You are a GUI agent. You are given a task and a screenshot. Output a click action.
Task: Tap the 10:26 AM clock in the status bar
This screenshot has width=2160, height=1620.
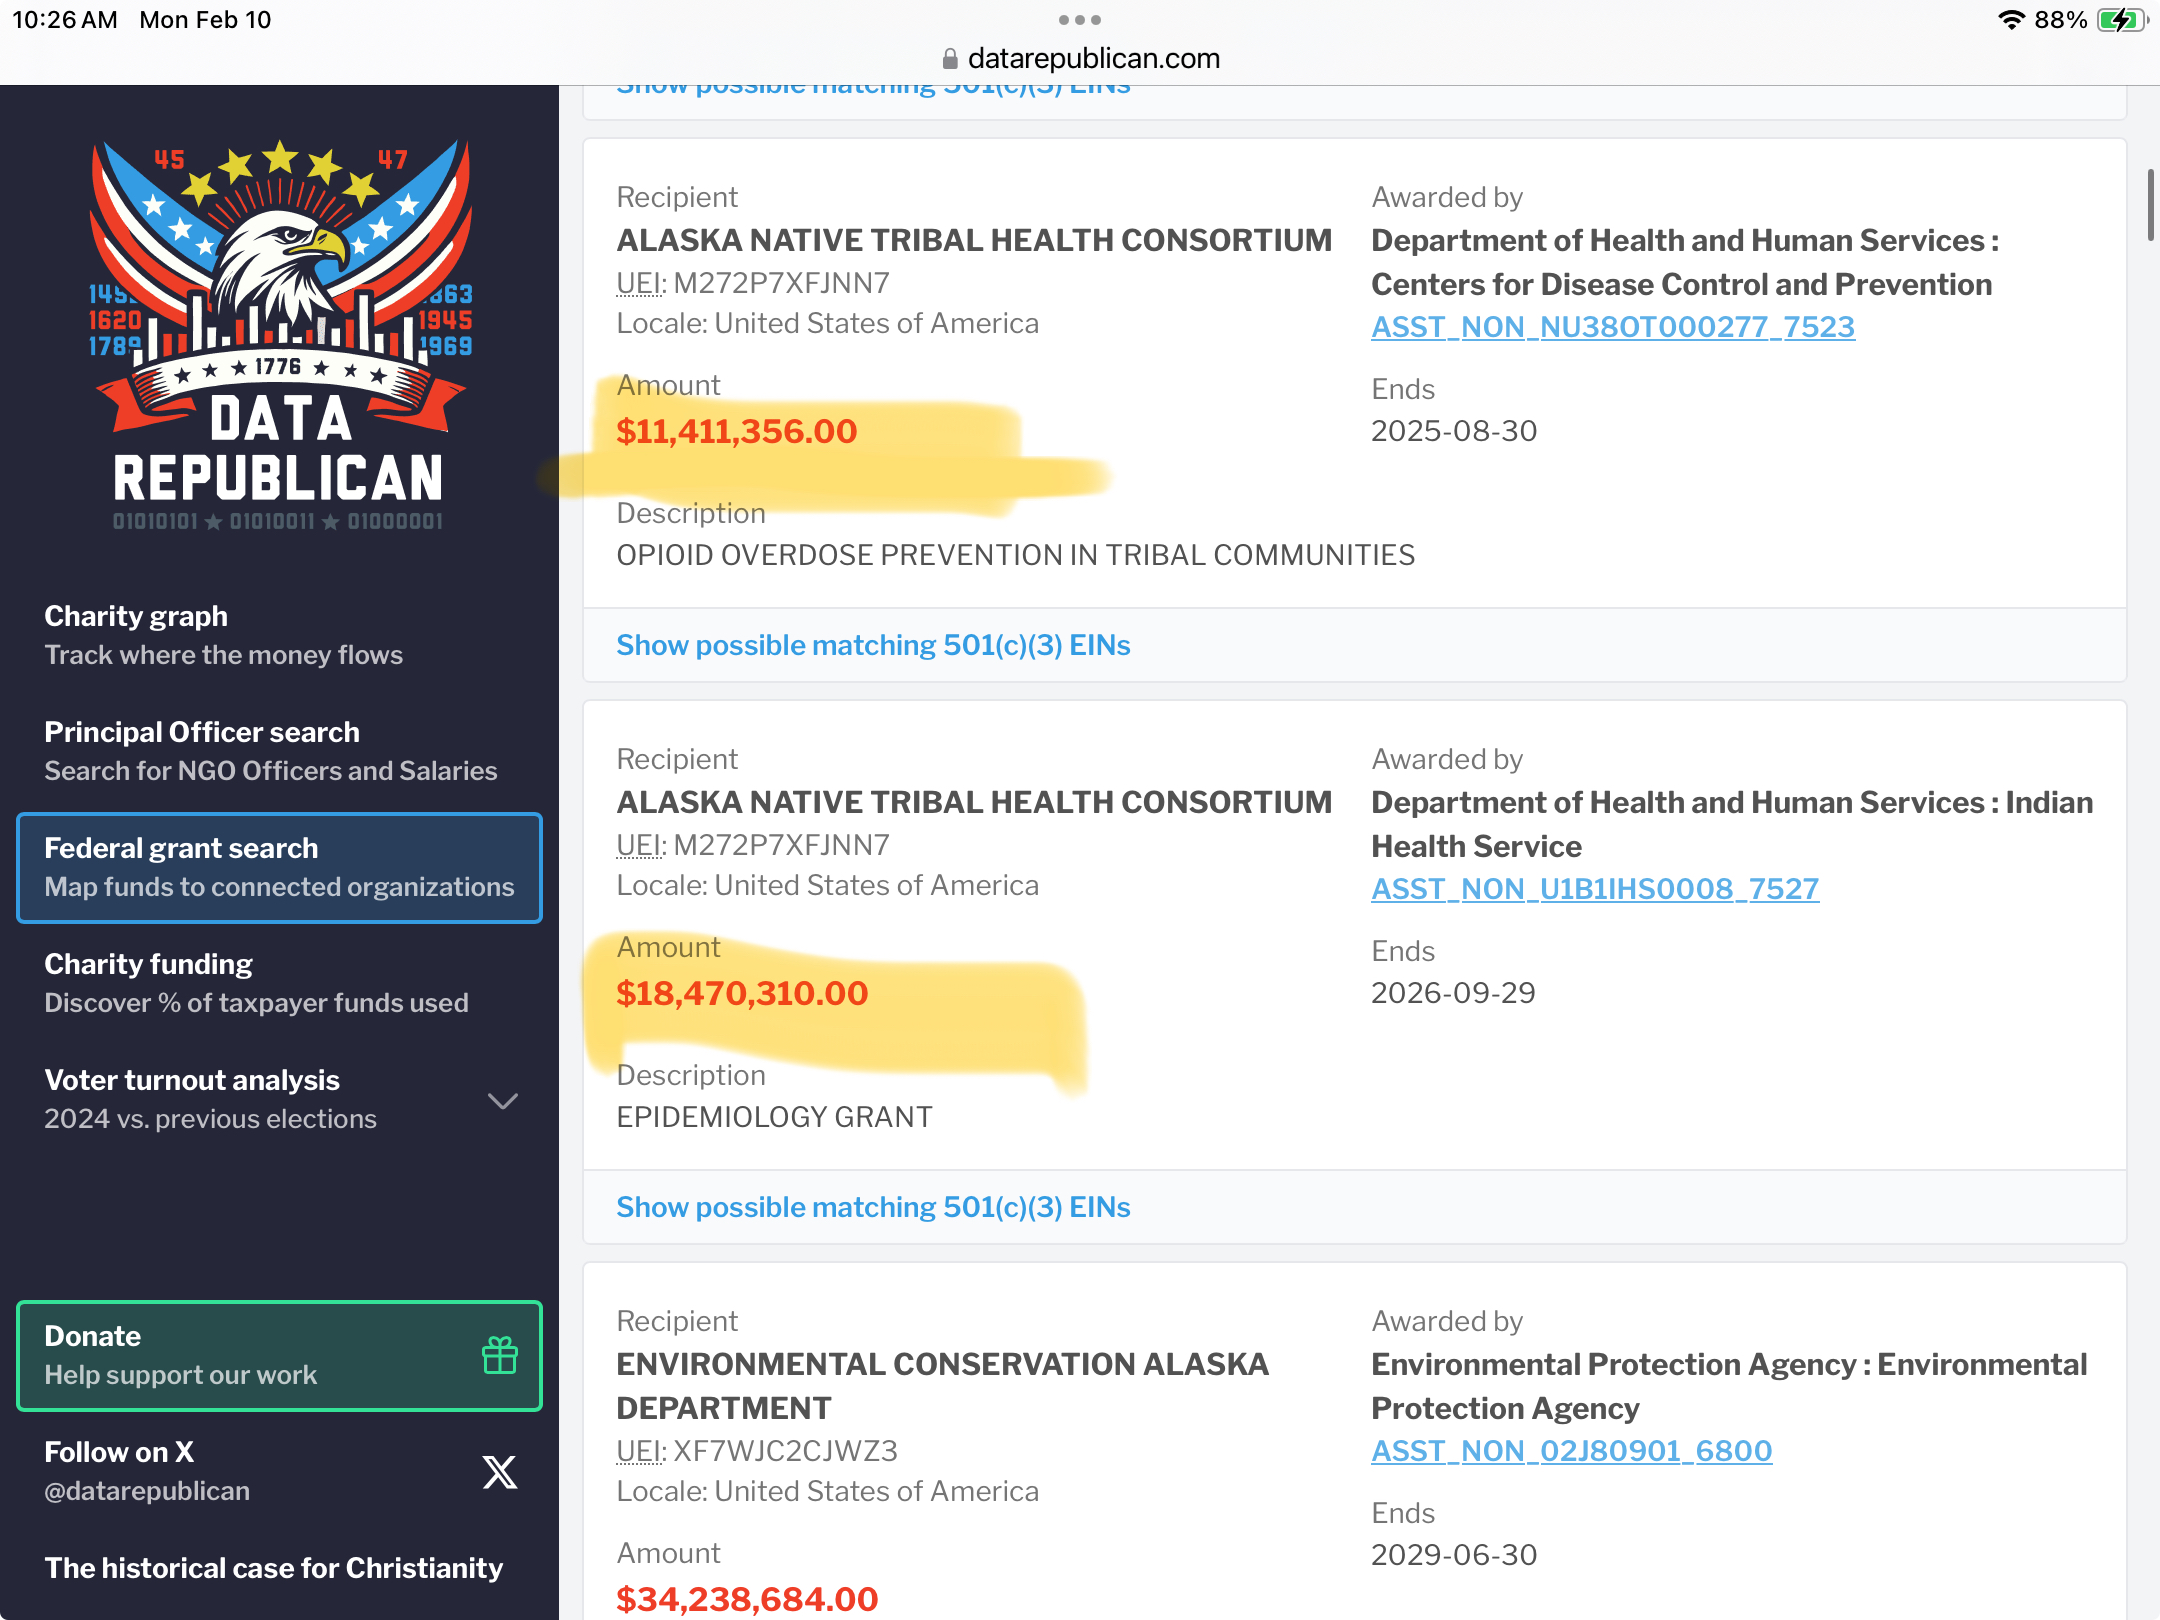pyautogui.click(x=65, y=20)
